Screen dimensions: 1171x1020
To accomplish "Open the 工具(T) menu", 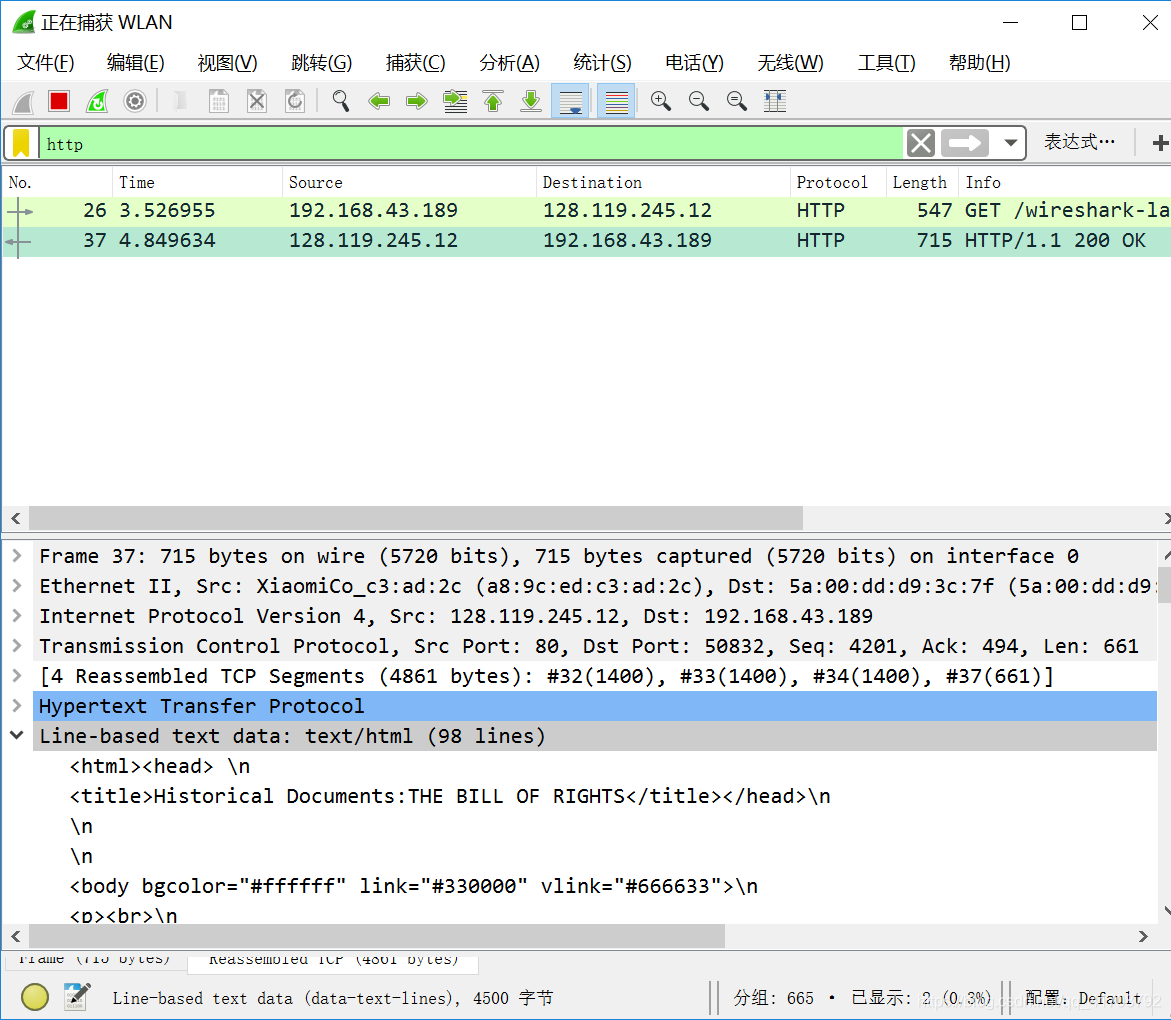I will click(x=886, y=63).
